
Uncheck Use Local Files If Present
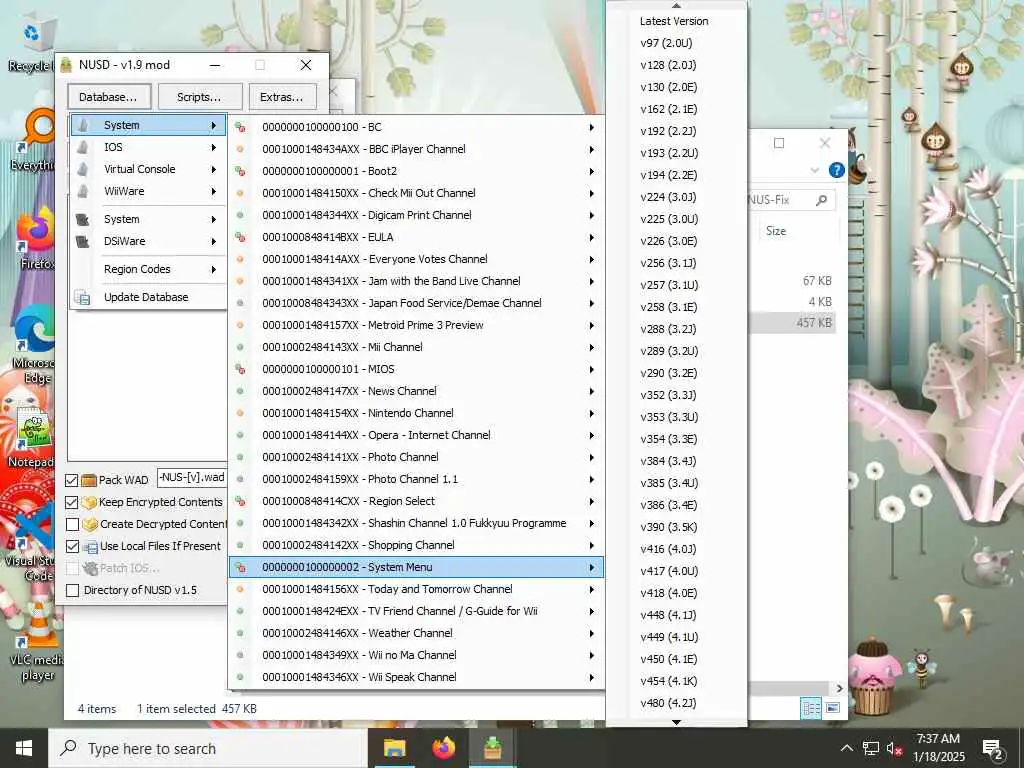[x=72, y=547]
